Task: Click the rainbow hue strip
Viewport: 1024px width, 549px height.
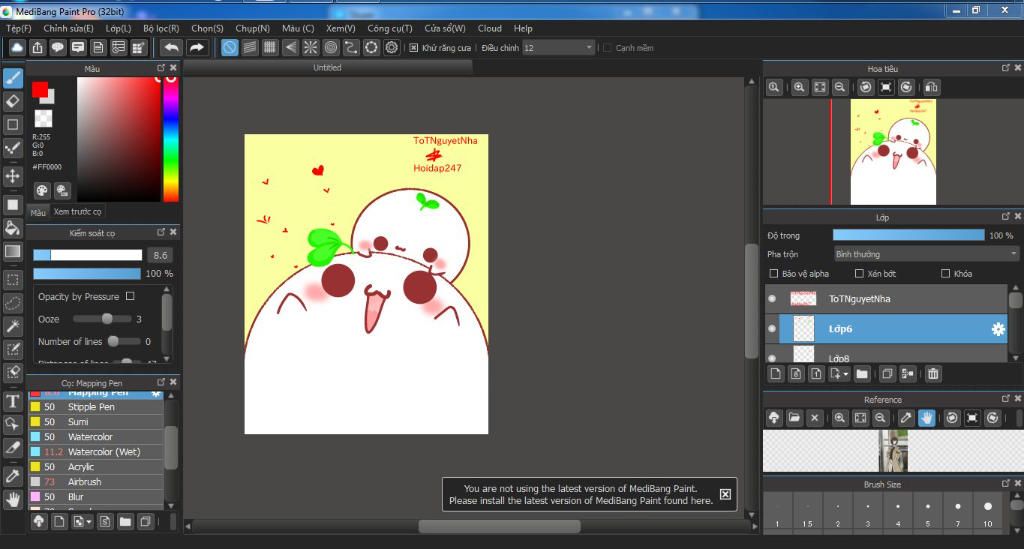Action: coord(170,139)
